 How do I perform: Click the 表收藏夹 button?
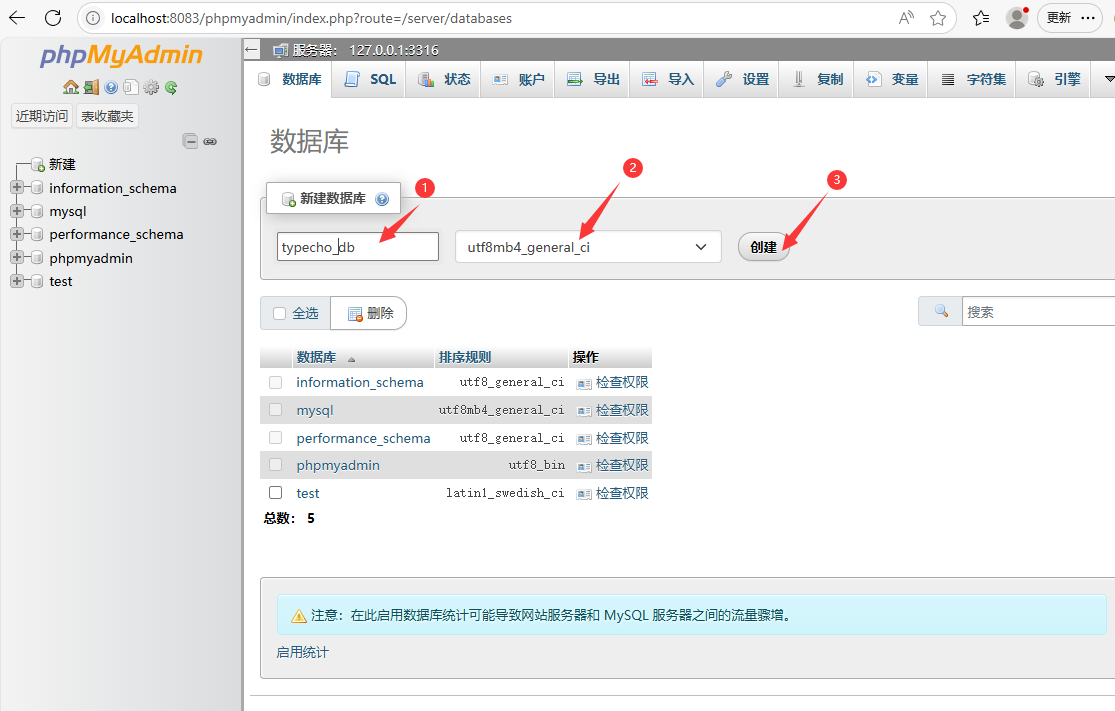tap(107, 116)
